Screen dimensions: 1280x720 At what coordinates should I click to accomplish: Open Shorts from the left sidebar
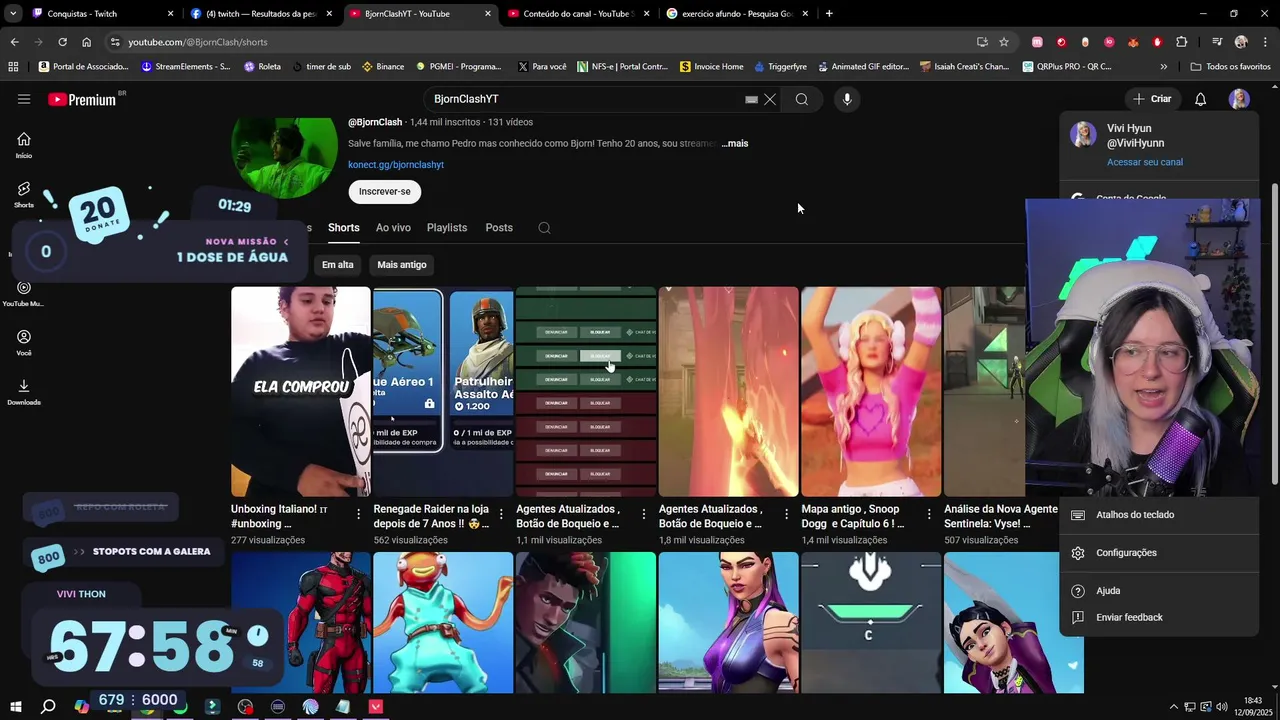tap(24, 194)
